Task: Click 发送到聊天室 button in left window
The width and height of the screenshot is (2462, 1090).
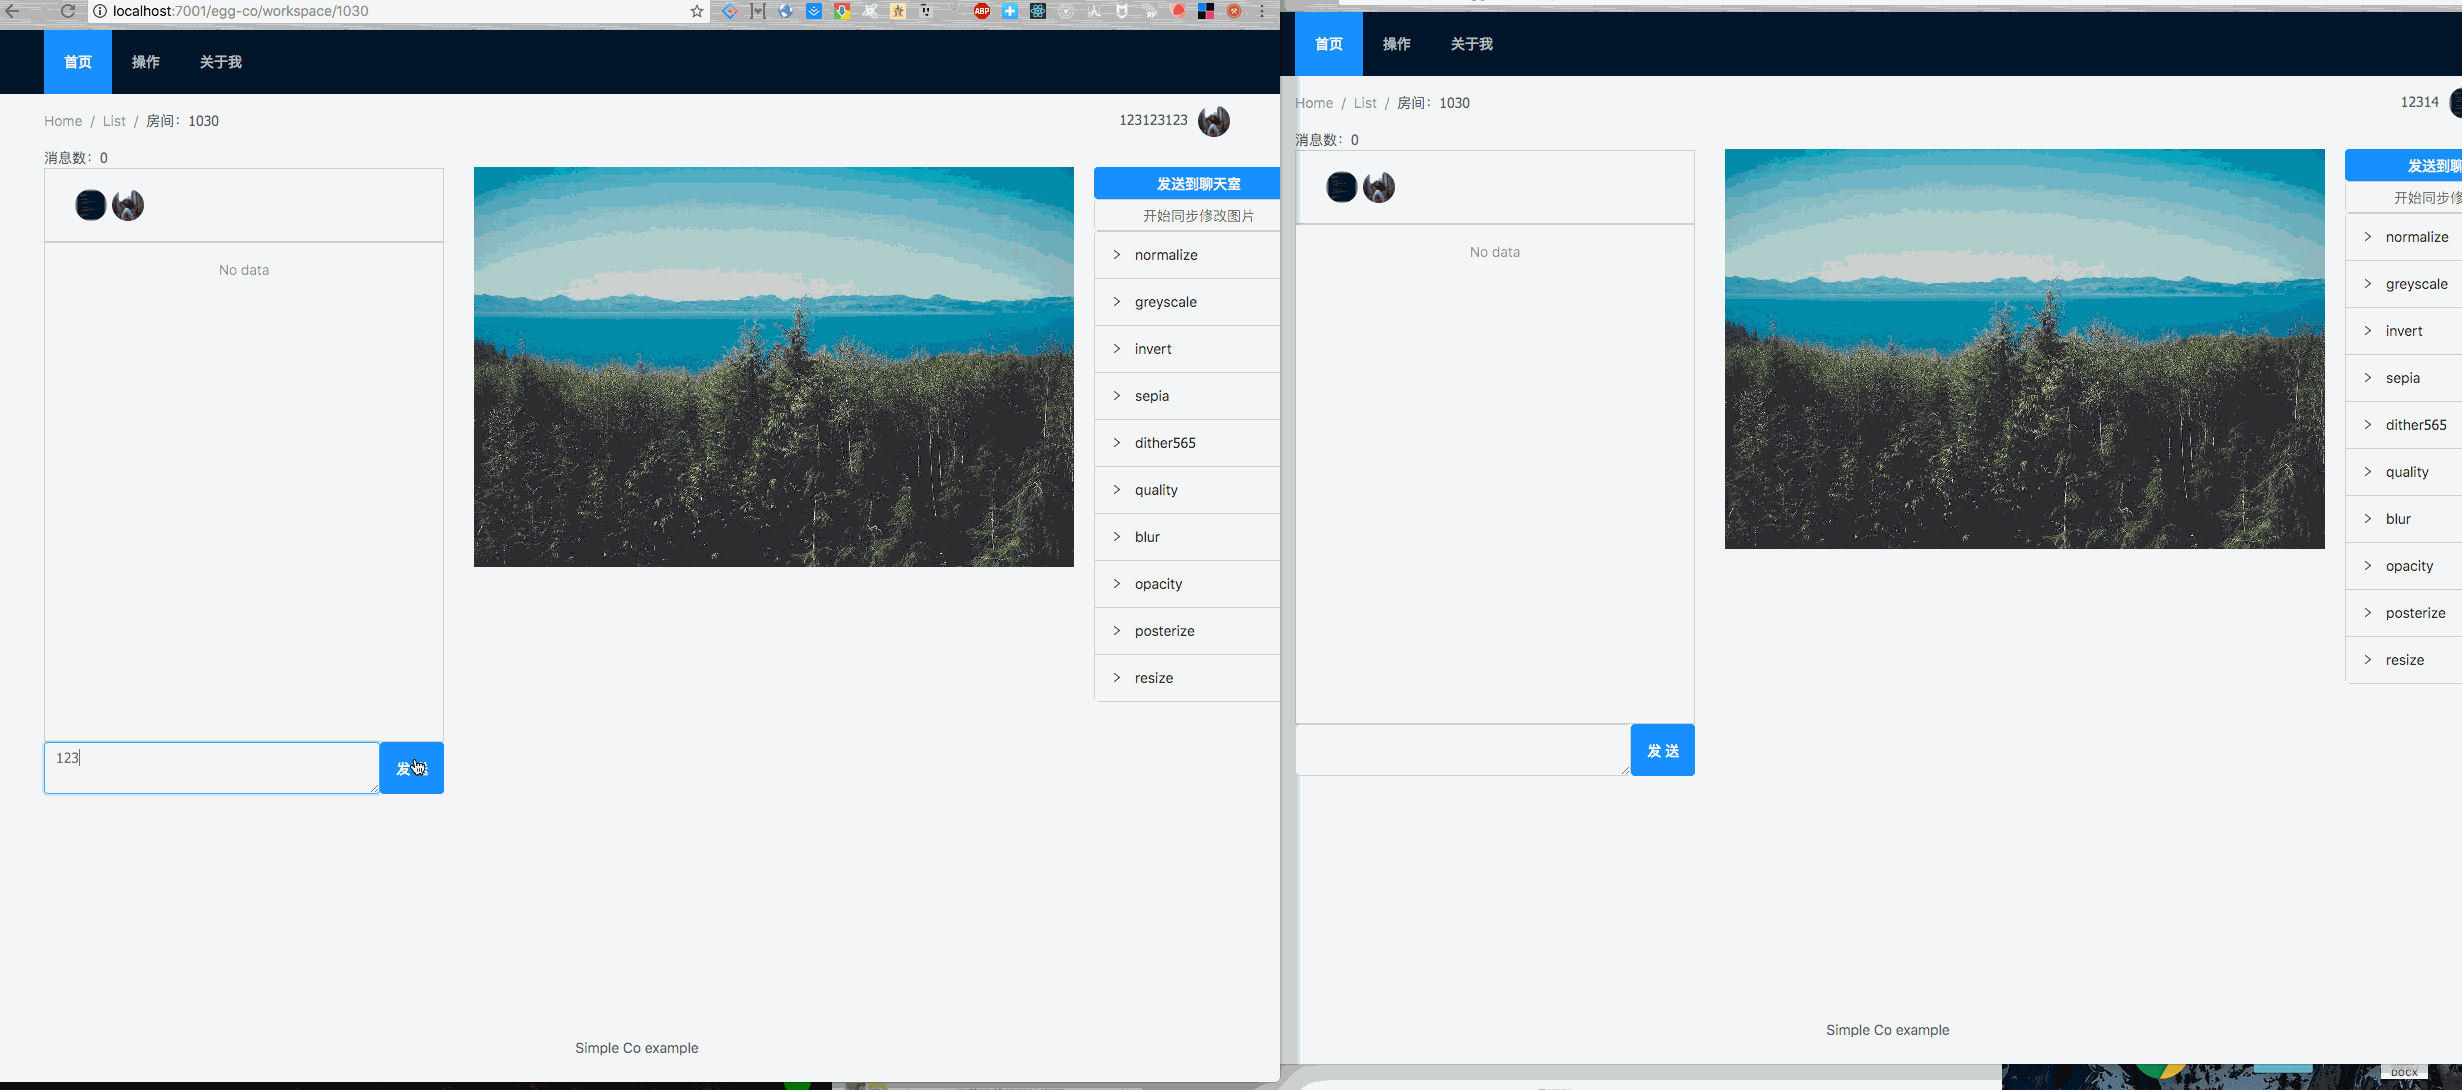Action: click(x=1197, y=184)
